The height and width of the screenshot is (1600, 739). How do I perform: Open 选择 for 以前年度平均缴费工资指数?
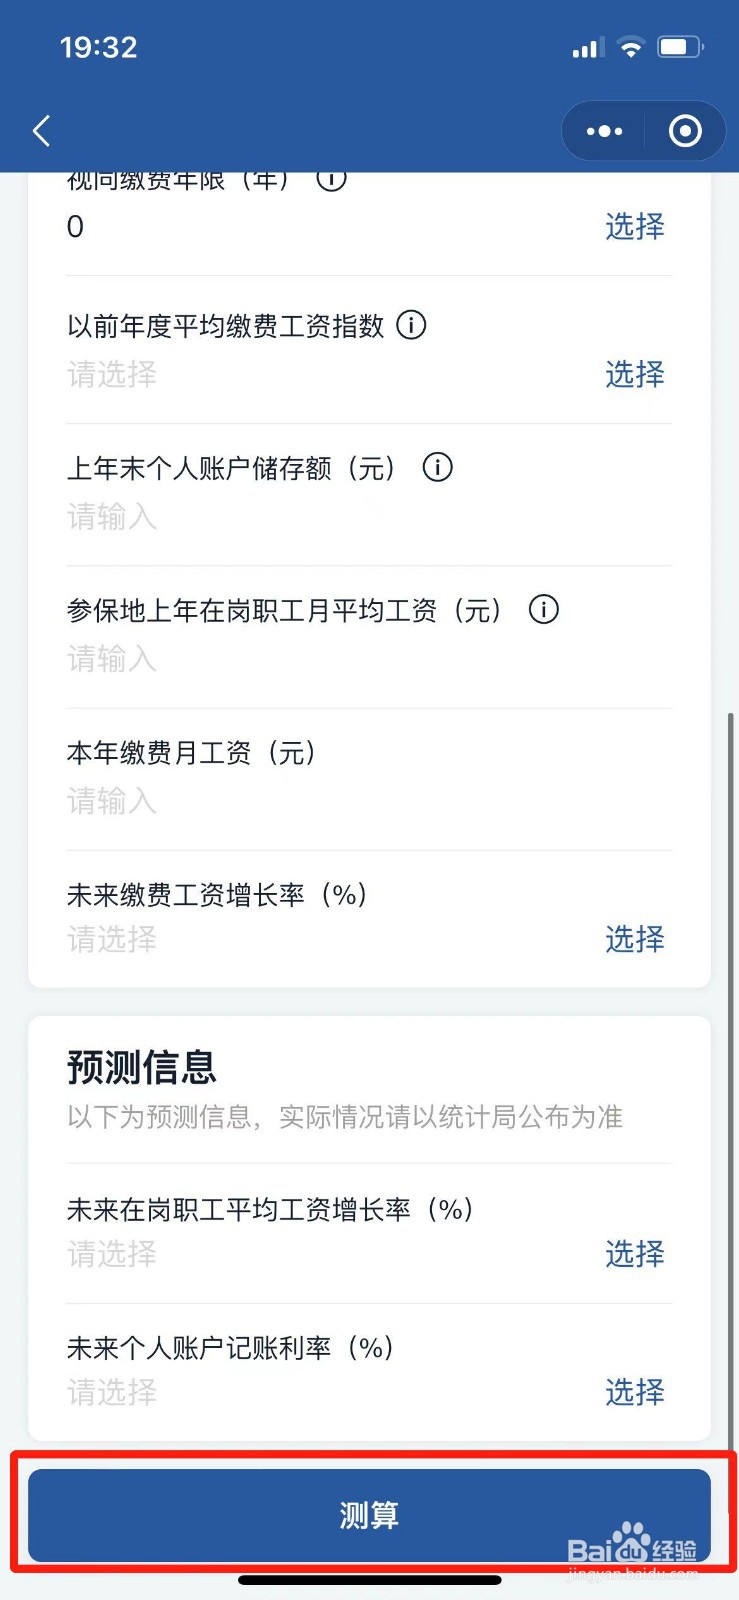click(634, 375)
